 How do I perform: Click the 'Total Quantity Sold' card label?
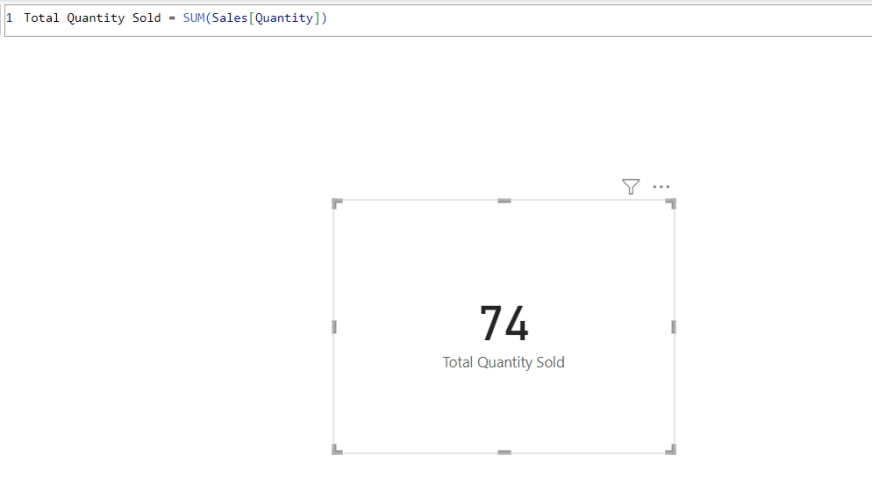pyautogui.click(x=503, y=363)
